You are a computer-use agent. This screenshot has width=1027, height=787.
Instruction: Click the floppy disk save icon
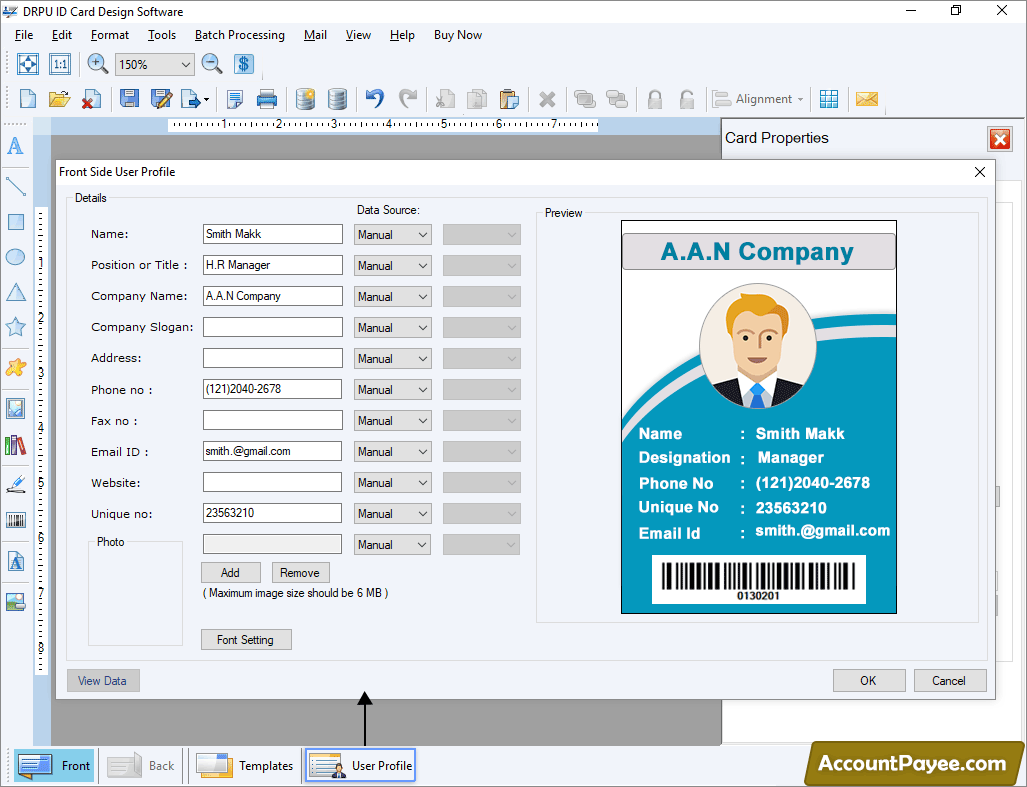pyautogui.click(x=129, y=99)
